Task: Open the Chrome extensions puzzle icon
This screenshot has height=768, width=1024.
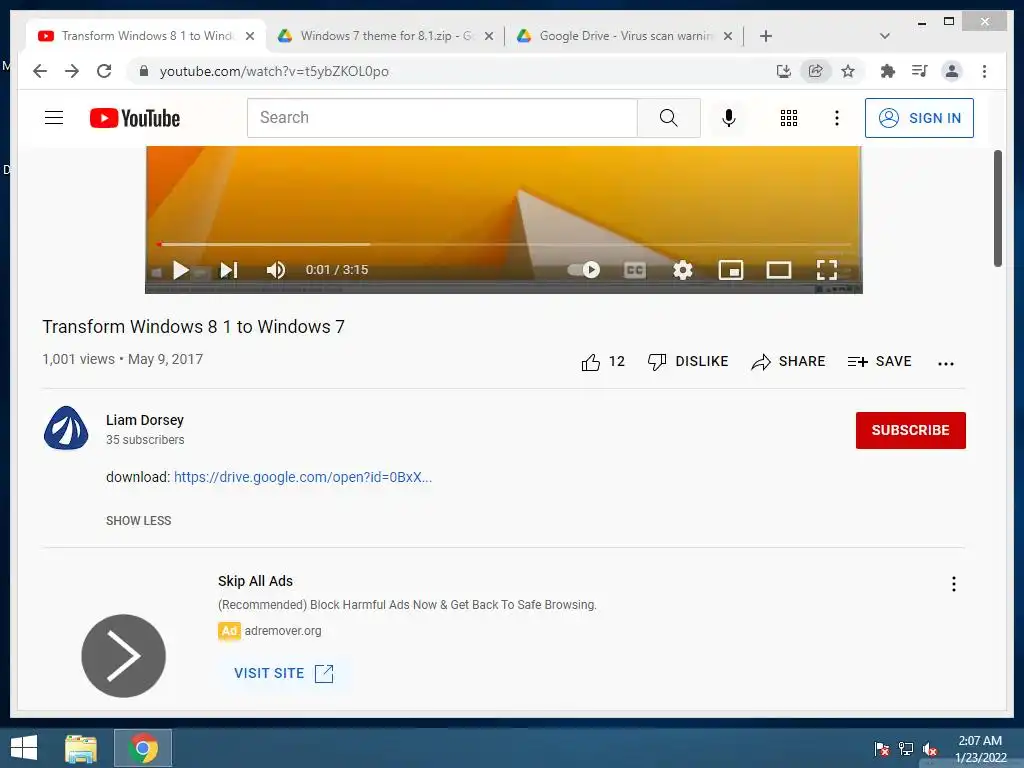Action: (x=888, y=71)
